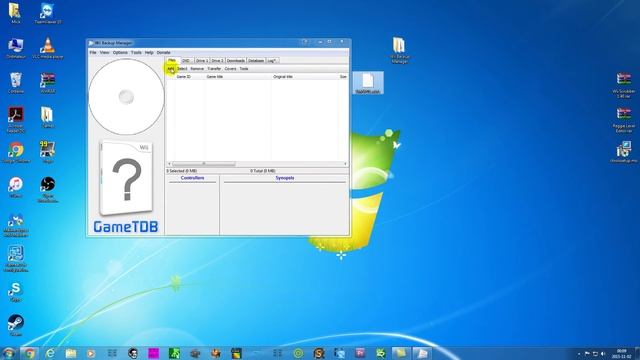The height and width of the screenshot is (360, 640).
Task: Open the View menu
Action: click(x=104, y=53)
